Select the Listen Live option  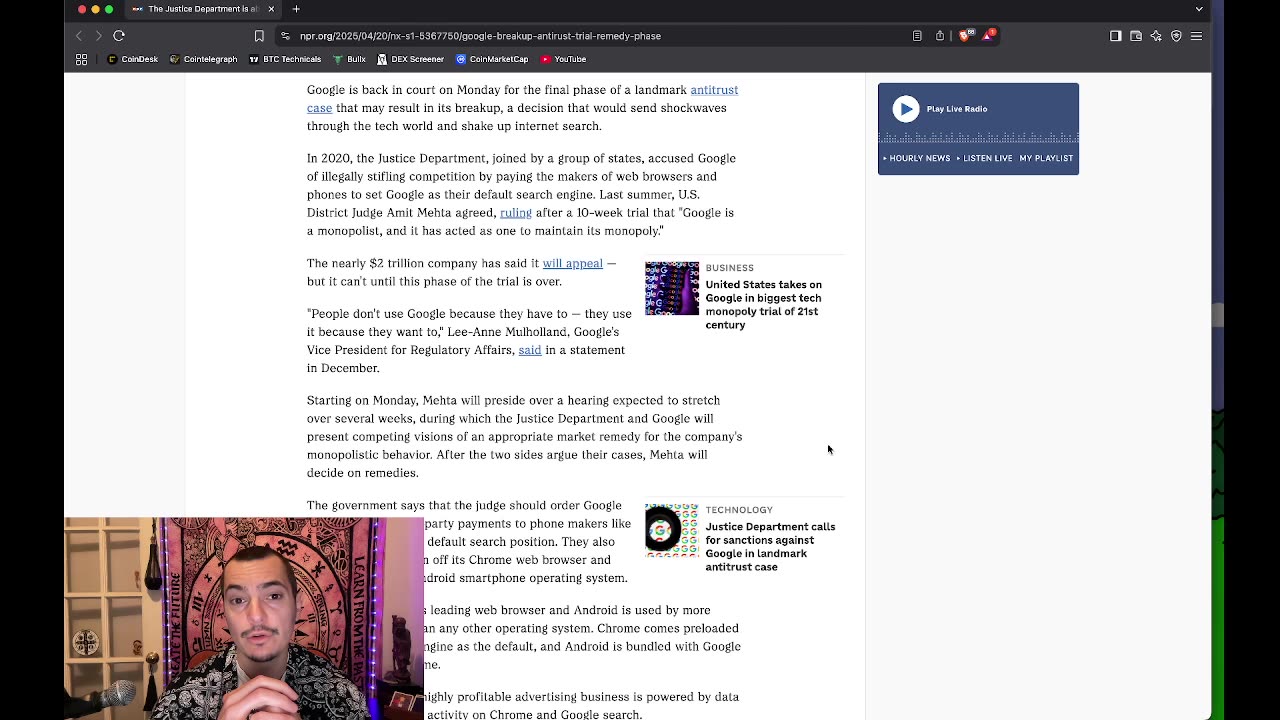(x=985, y=158)
